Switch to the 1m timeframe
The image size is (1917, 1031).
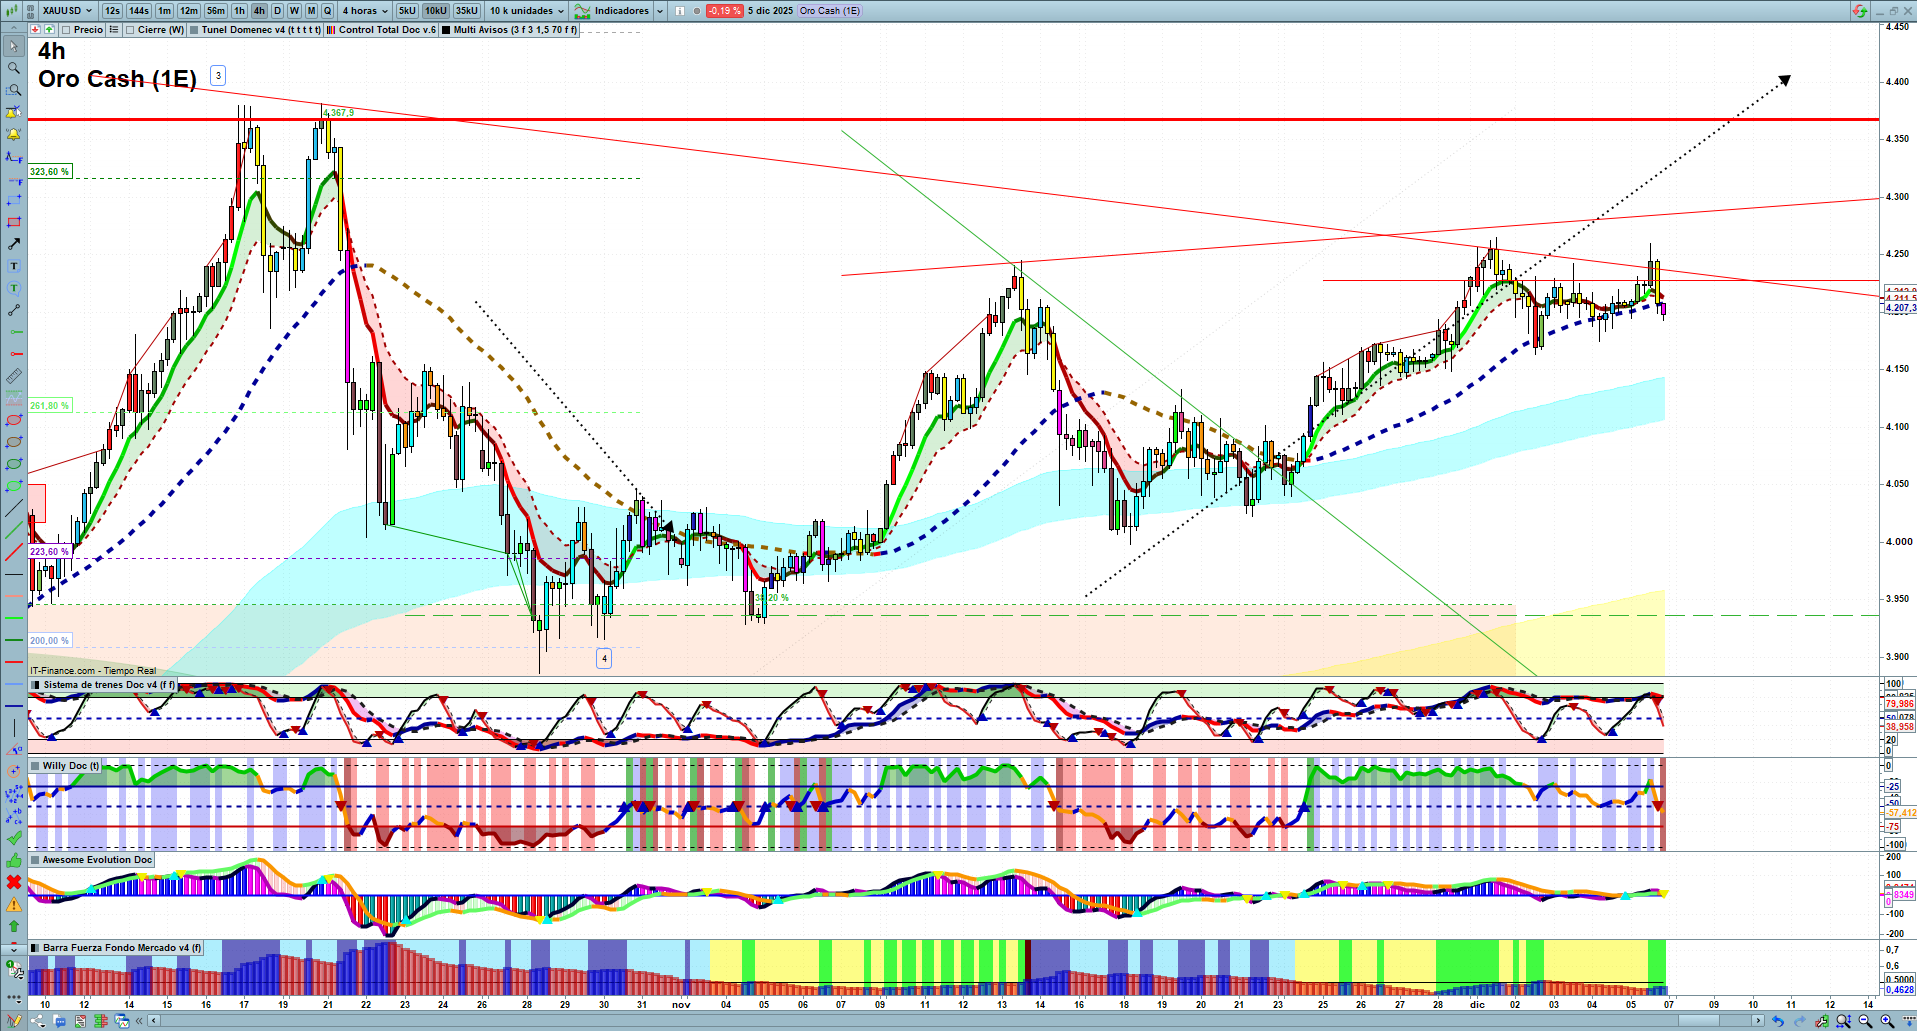coord(164,11)
